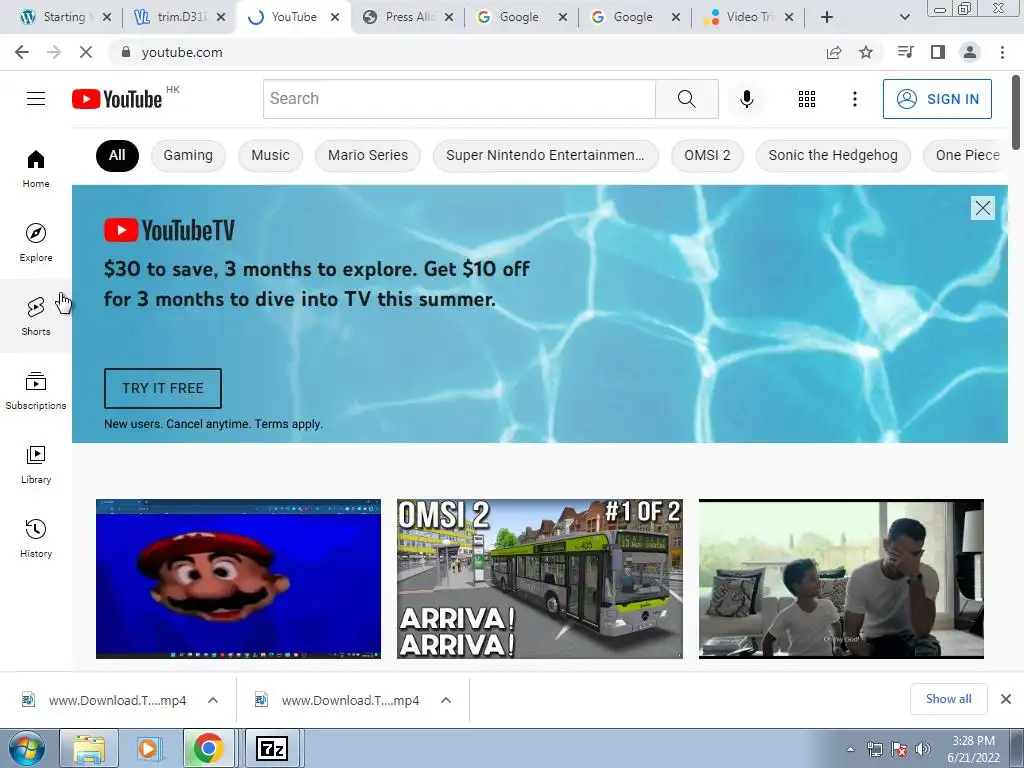Open Library in the sidebar
Viewport: 1024px width, 768px height.
click(36, 464)
